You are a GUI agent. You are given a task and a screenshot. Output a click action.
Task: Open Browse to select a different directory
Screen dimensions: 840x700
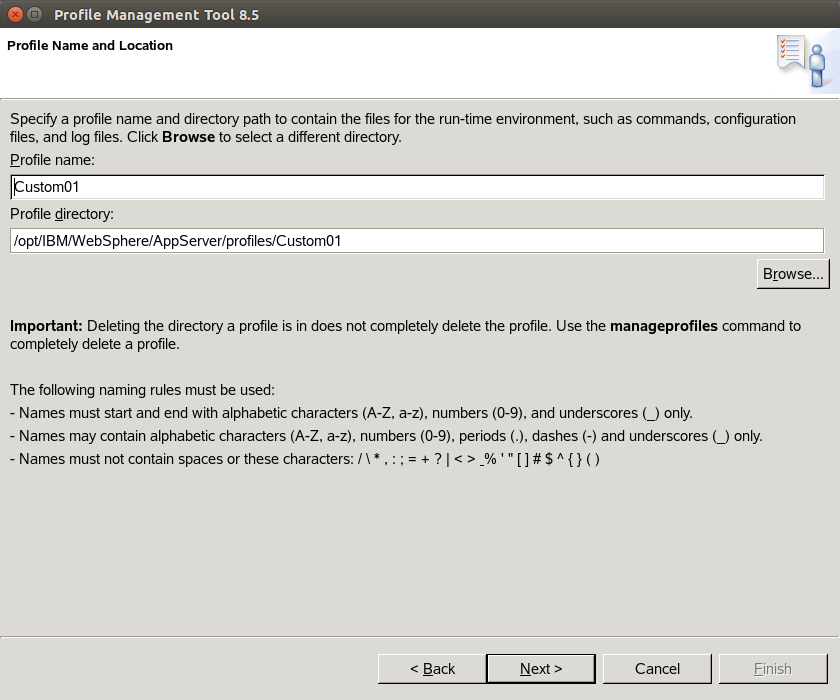click(x=793, y=274)
